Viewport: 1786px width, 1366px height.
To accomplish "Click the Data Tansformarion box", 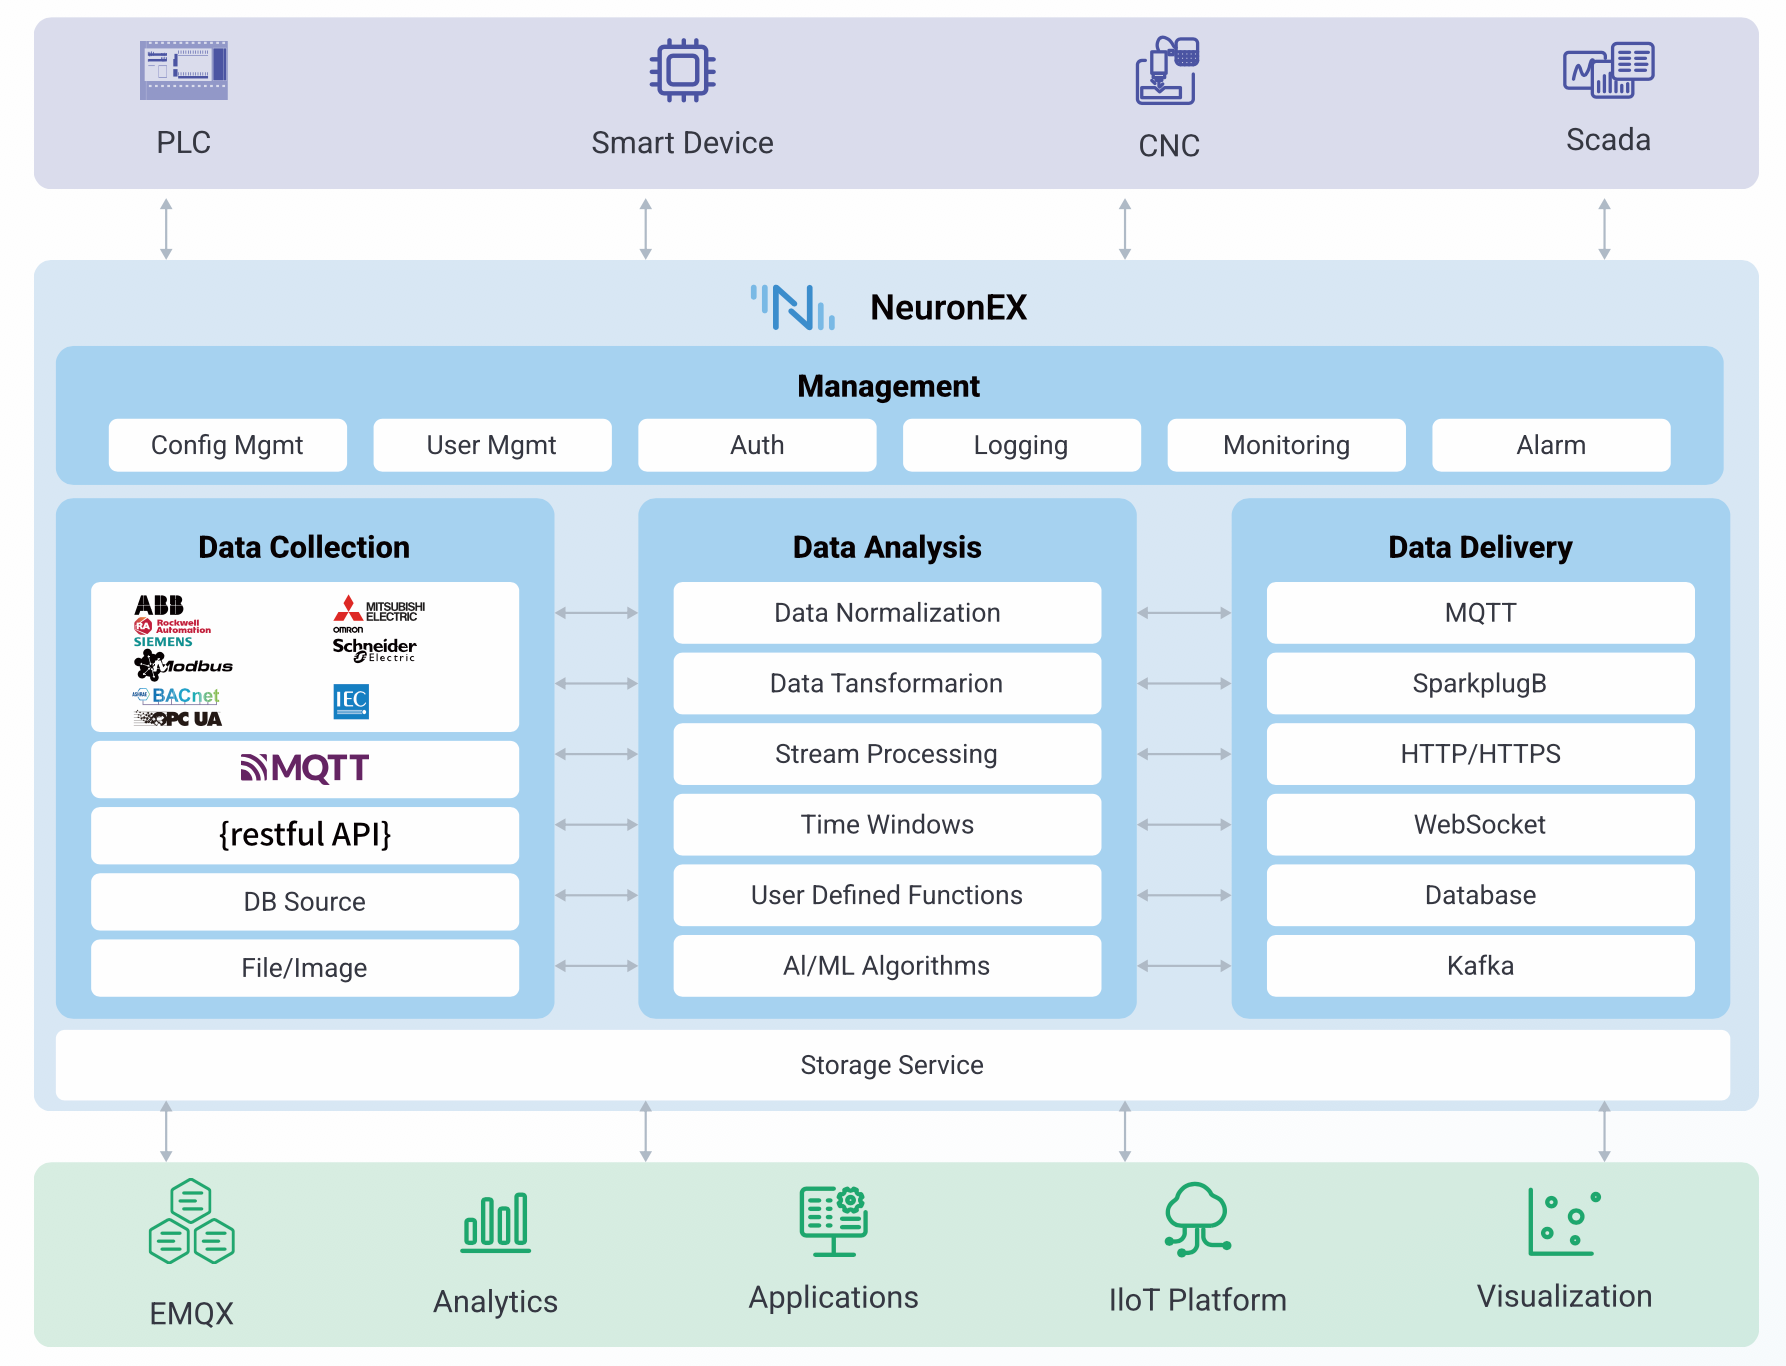I will 887,683.
